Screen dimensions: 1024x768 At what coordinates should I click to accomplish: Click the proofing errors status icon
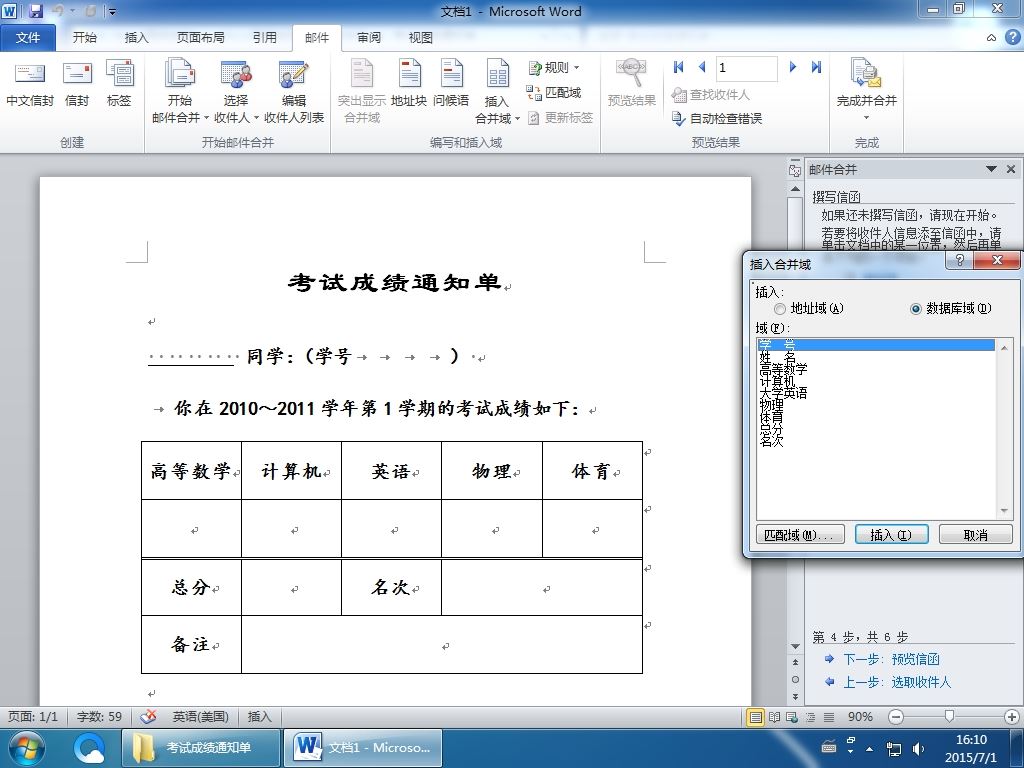coord(148,716)
